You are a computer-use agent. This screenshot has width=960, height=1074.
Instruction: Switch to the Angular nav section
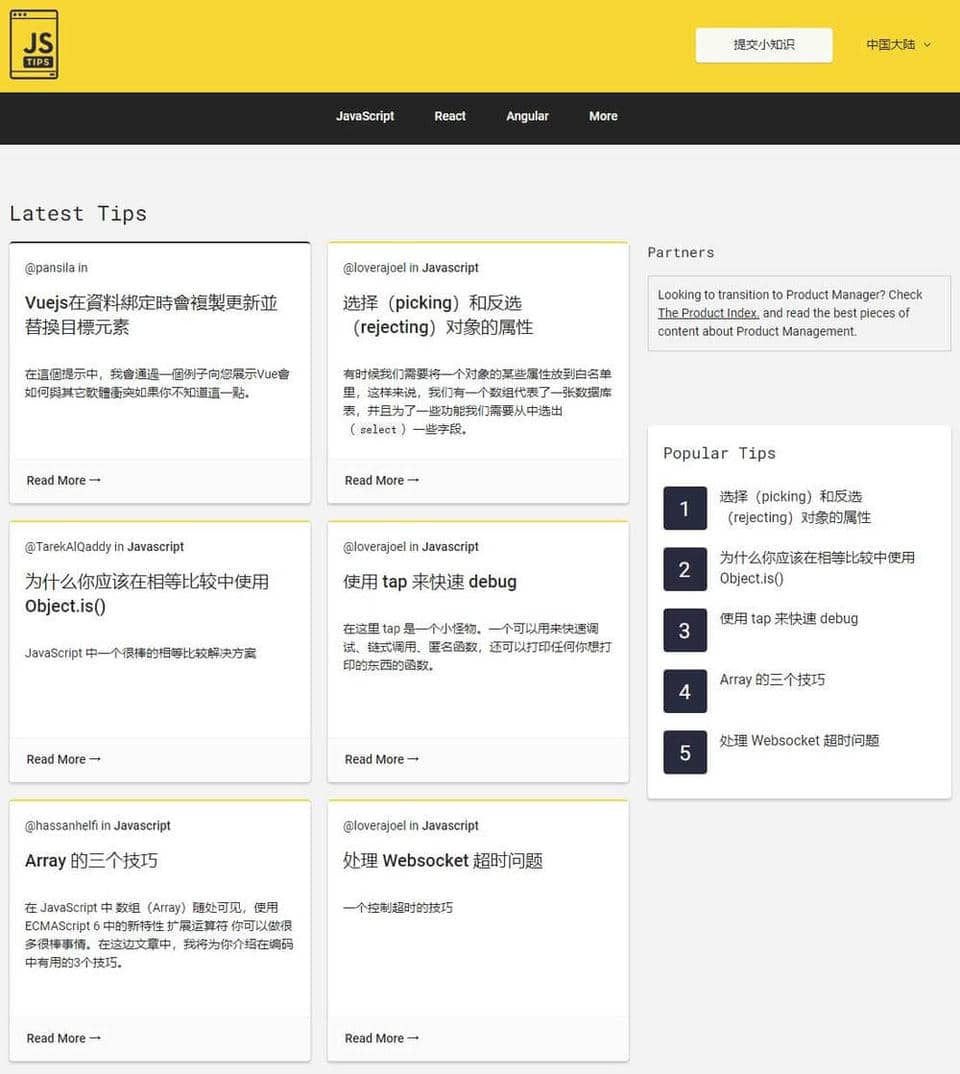(x=527, y=116)
